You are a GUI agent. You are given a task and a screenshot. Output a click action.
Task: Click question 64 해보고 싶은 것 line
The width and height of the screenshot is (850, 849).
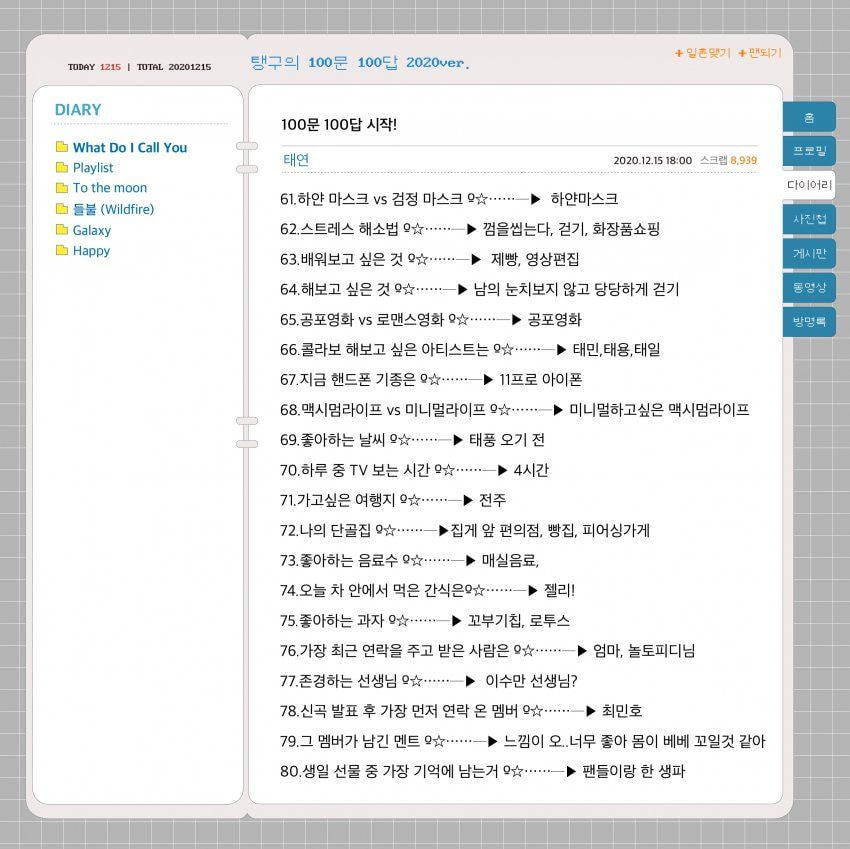[x=480, y=289]
